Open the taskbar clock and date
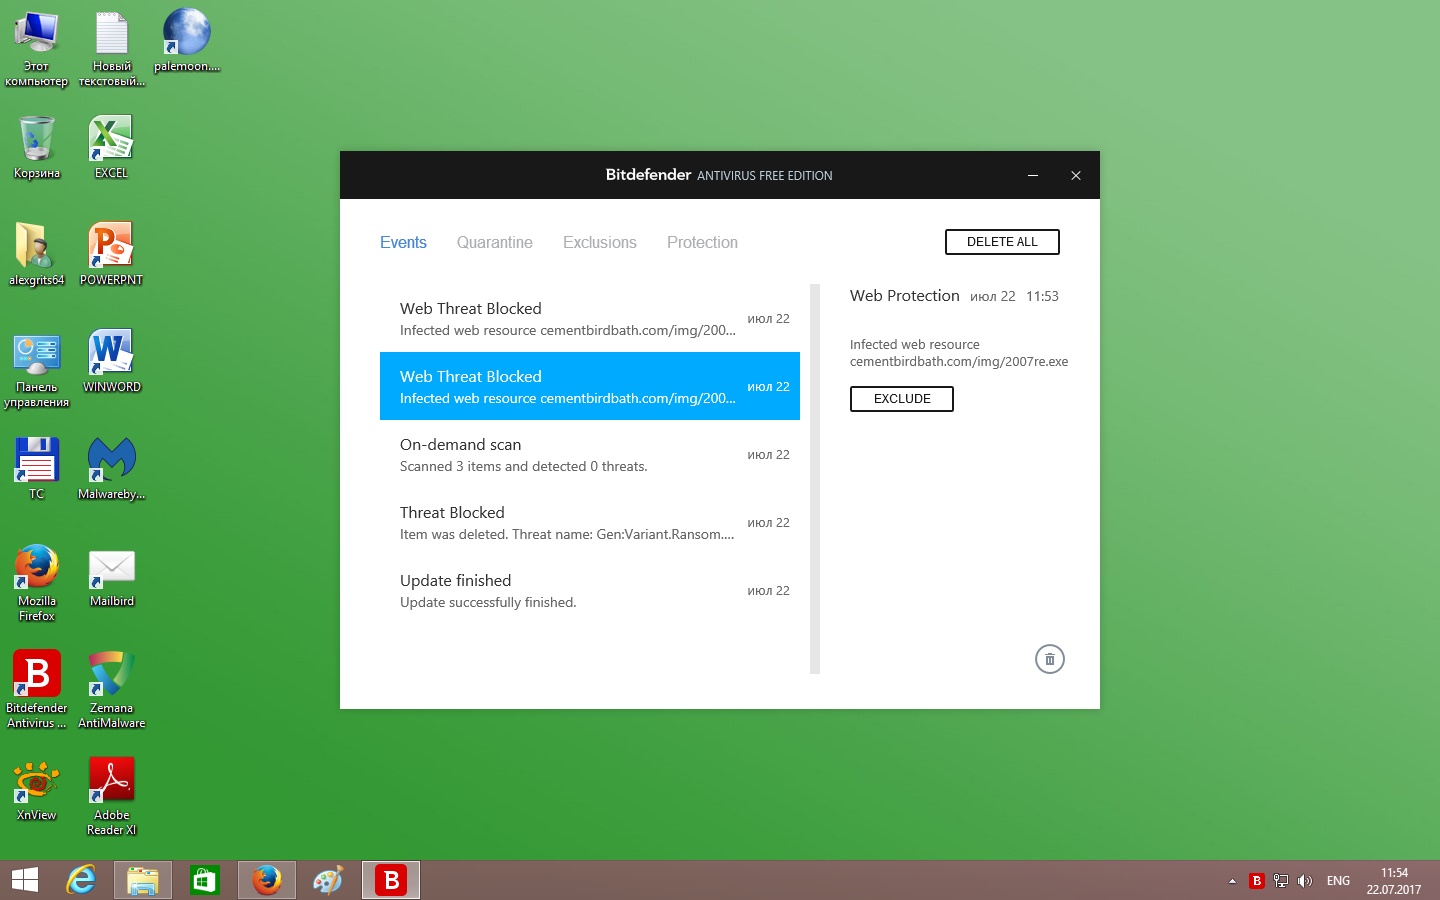Image resolution: width=1440 pixels, height=900 pixels. 1394,881
